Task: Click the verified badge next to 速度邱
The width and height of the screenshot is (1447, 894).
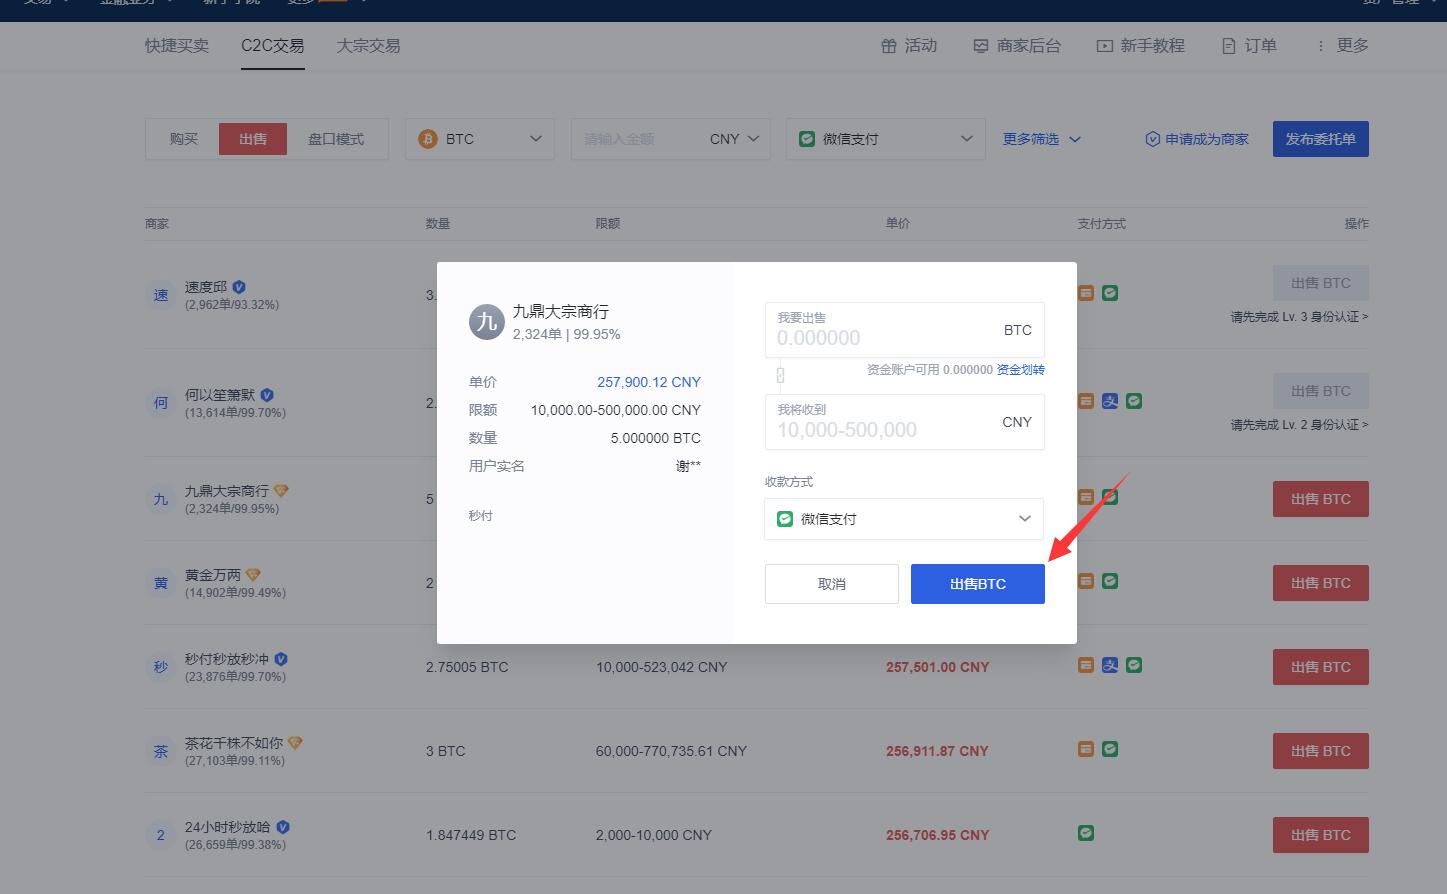Action: (238, 286)
